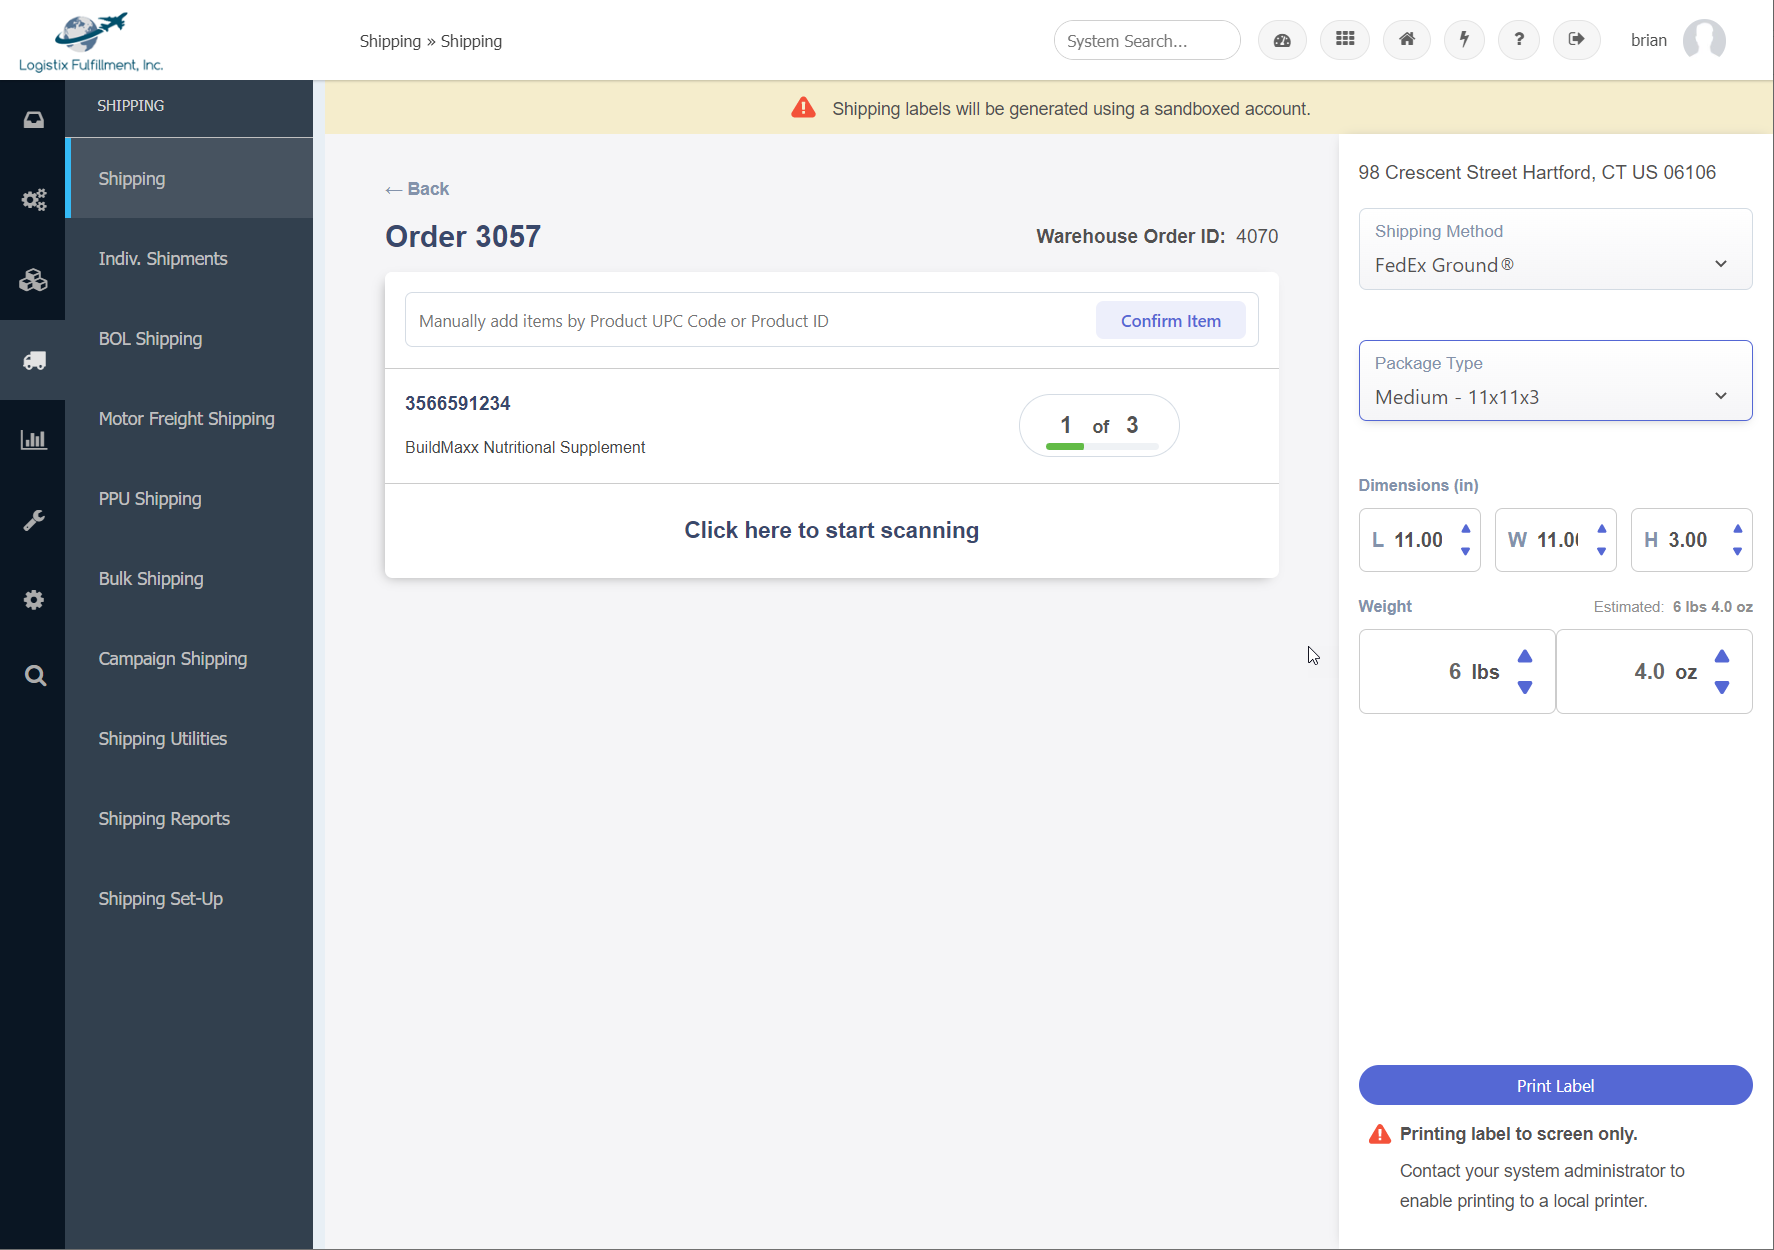Click the length dimension value field
This screenshot has width=1774, height=1250.
[x=1418, y=540]
